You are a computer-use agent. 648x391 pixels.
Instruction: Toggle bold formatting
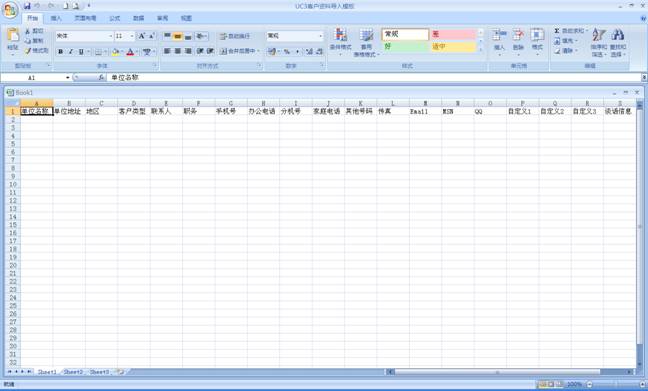point(60,52)
